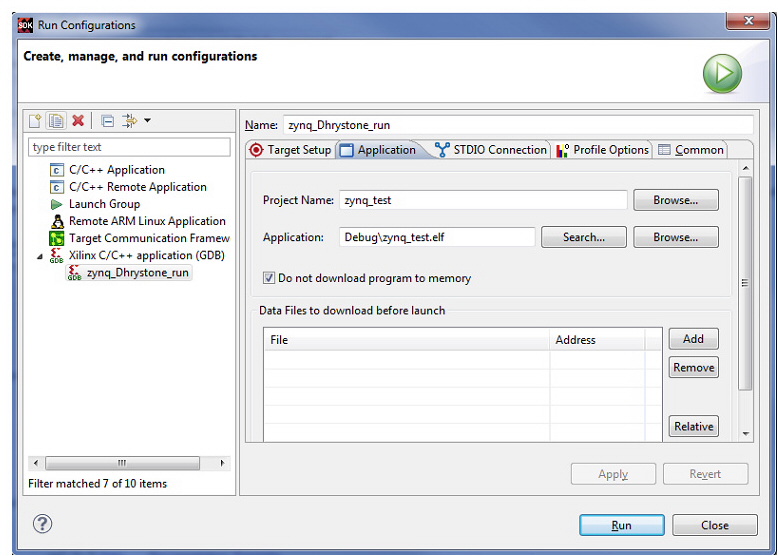The height and width of the screenshot is (556, 778).
Task: Toggle Do not download program to memory
Action: coord(268,278)
